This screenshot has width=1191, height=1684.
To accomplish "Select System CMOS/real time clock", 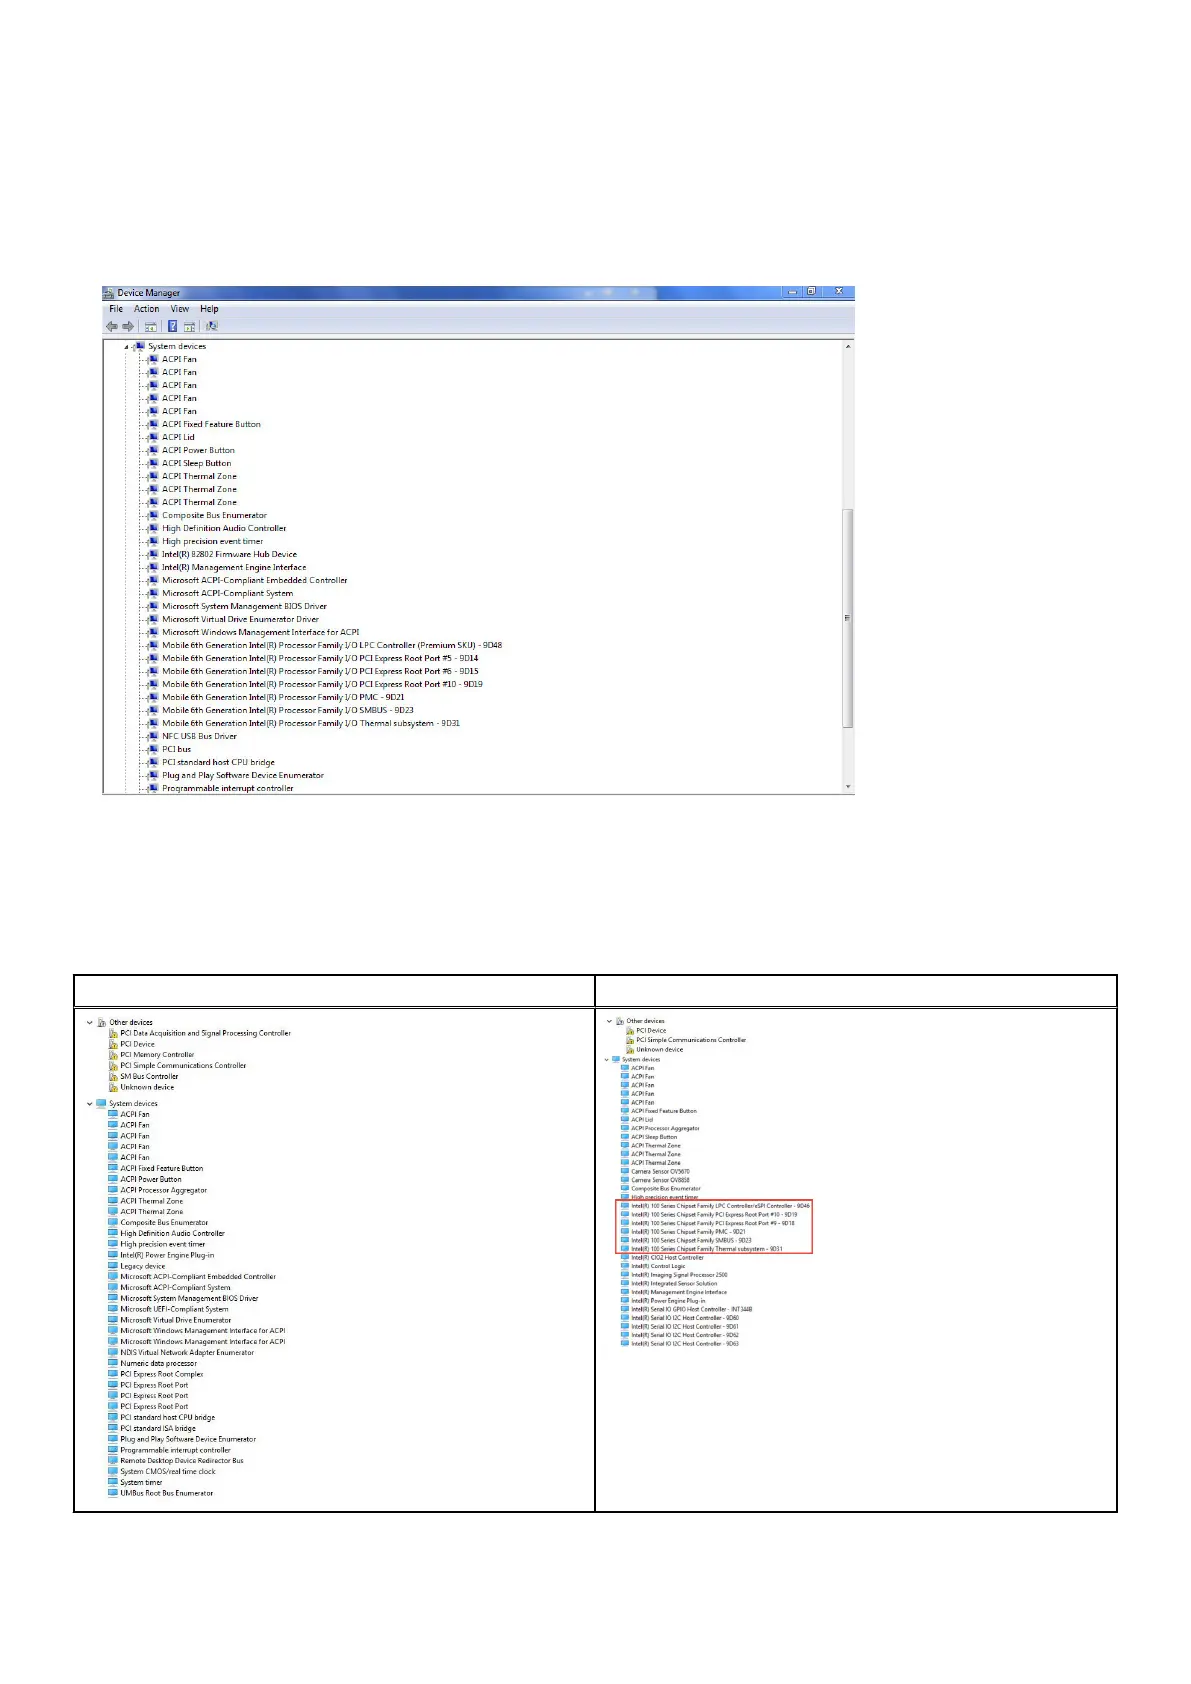I will (168, 1472).
